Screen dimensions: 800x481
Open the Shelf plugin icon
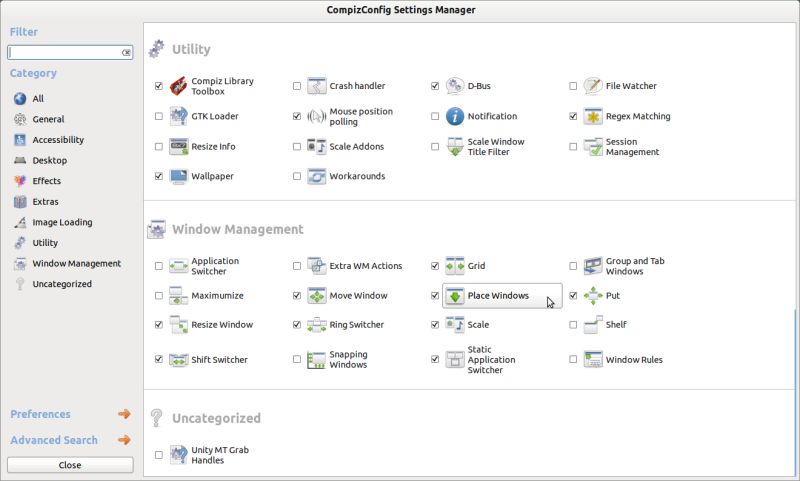click(x=593, y=324)
